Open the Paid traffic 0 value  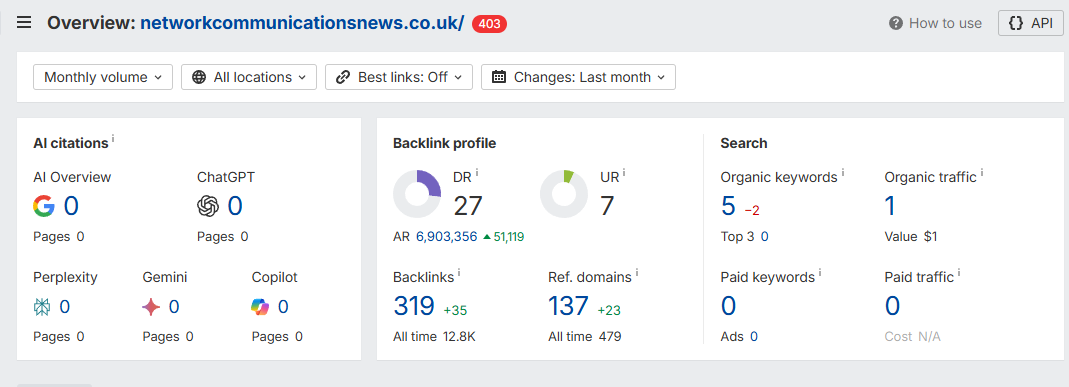pos(892,306)
